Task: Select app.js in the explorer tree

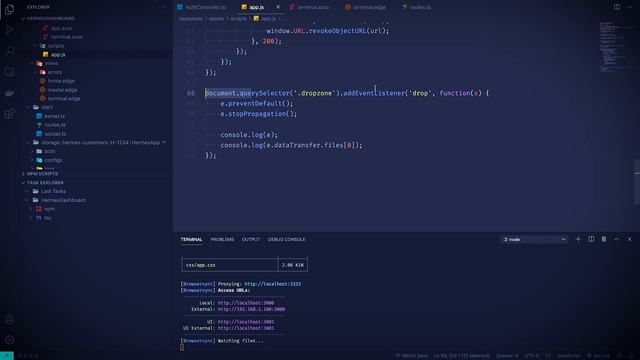Action: 58,55
